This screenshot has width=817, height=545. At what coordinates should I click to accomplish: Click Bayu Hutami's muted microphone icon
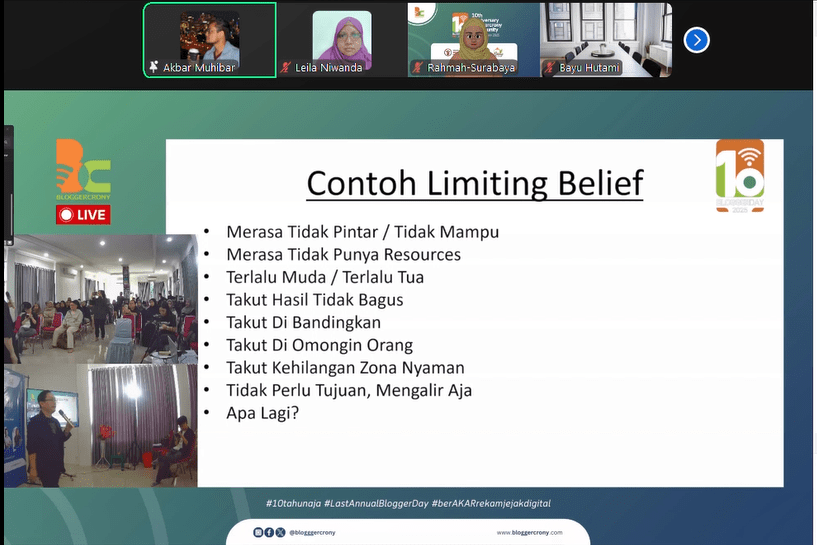tap(550, 68)
